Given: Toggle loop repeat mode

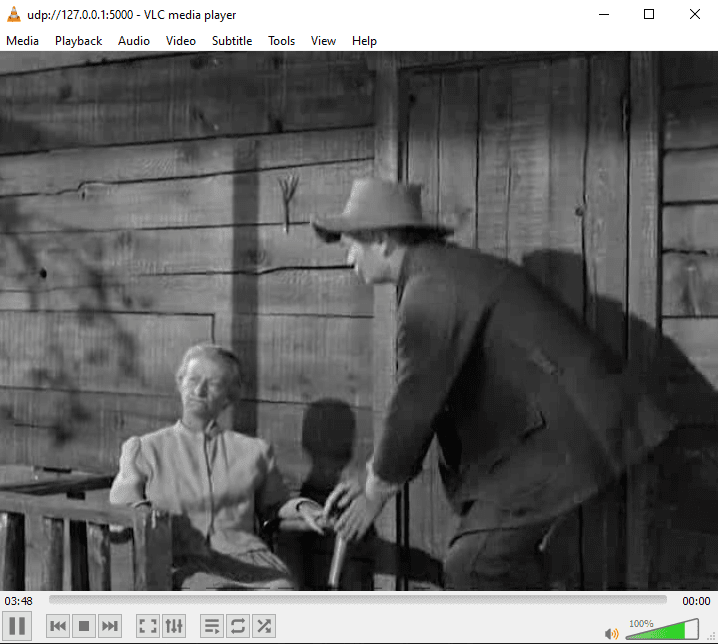Looking at the screenshot, I should [x=238, y=626].
